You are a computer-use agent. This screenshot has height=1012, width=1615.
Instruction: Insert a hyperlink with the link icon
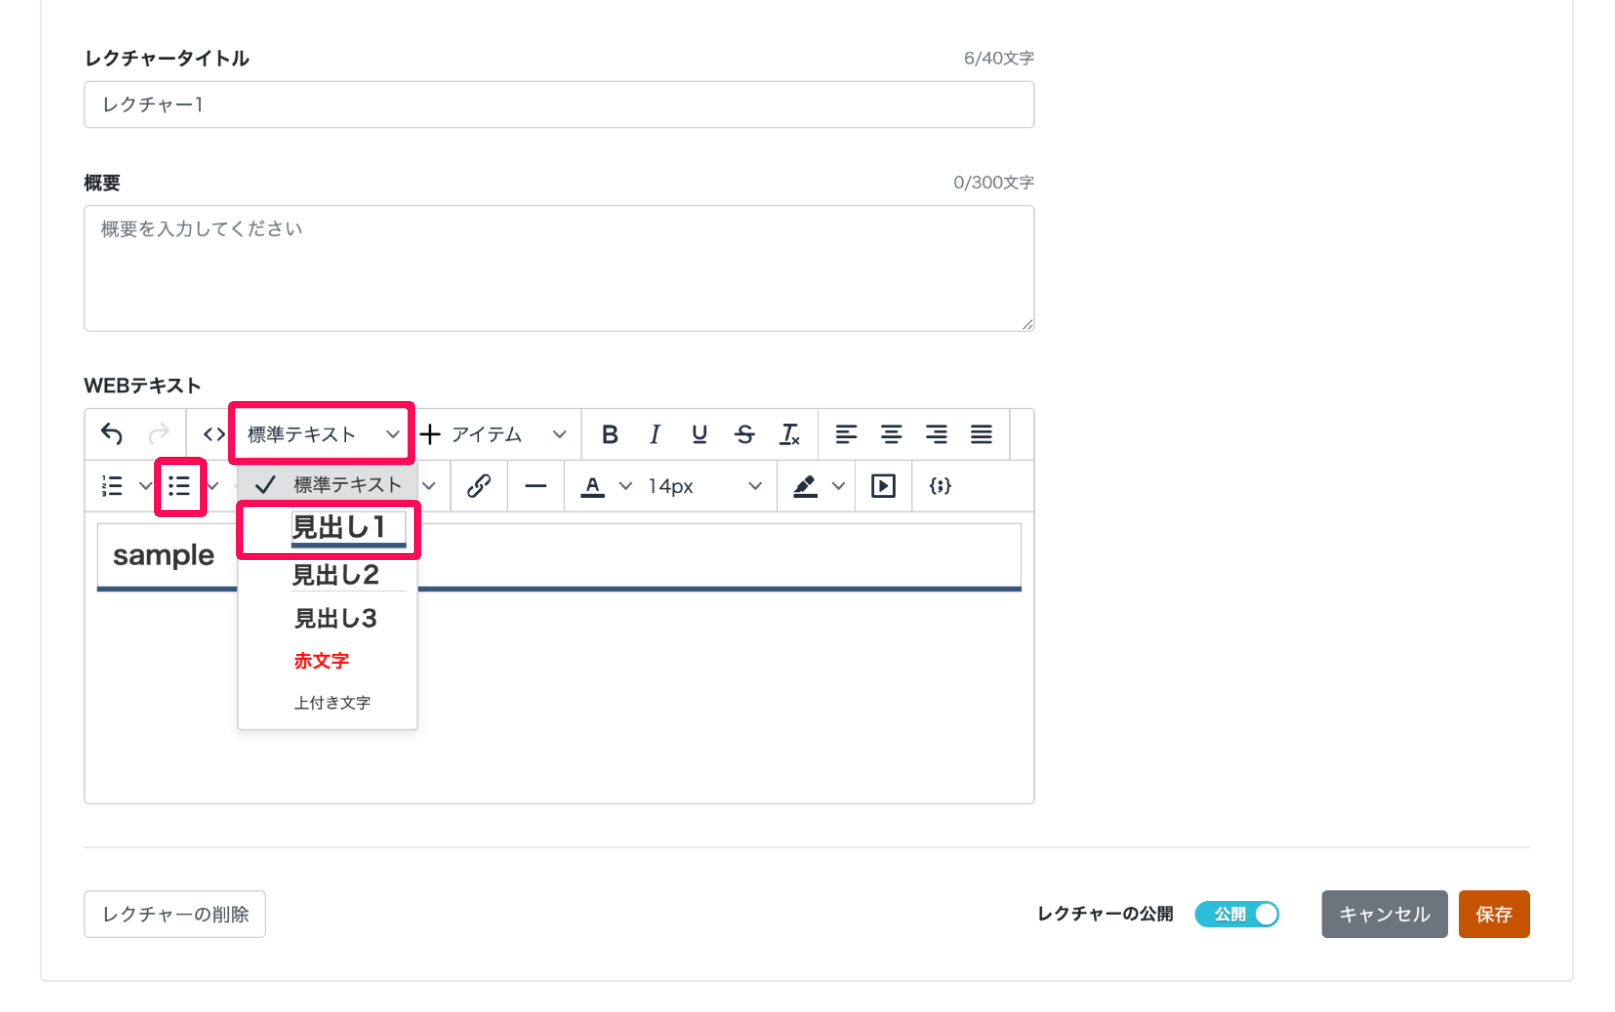pyautogui.click(x=479, y=486)
